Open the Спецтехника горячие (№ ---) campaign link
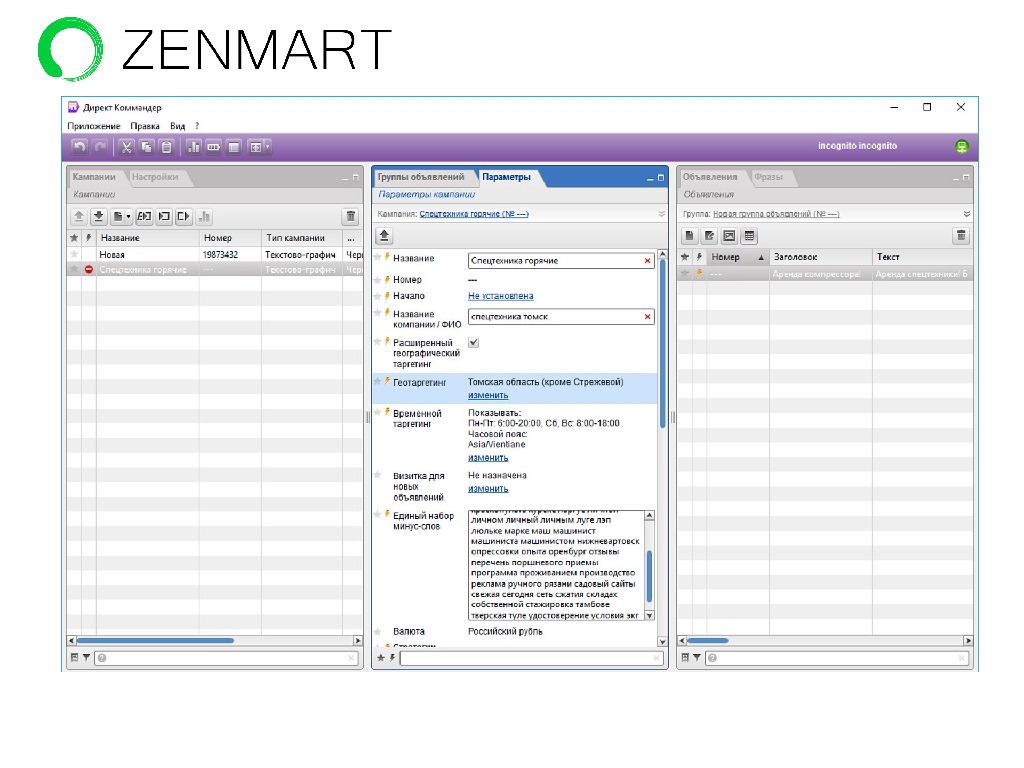 pyautogui.click(x=474, y=214)
